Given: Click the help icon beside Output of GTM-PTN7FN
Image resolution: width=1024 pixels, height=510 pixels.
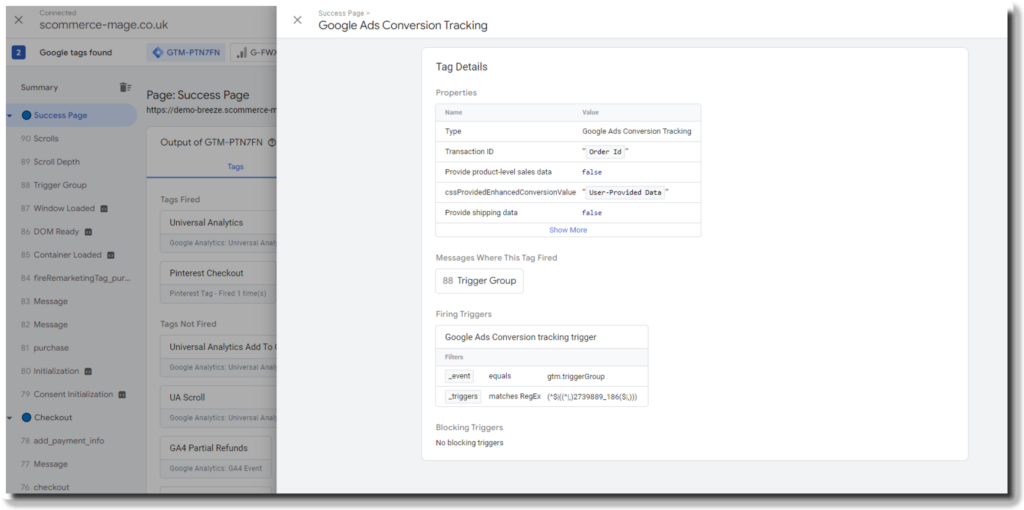Looking at the screenshot, I should point(272,142).
